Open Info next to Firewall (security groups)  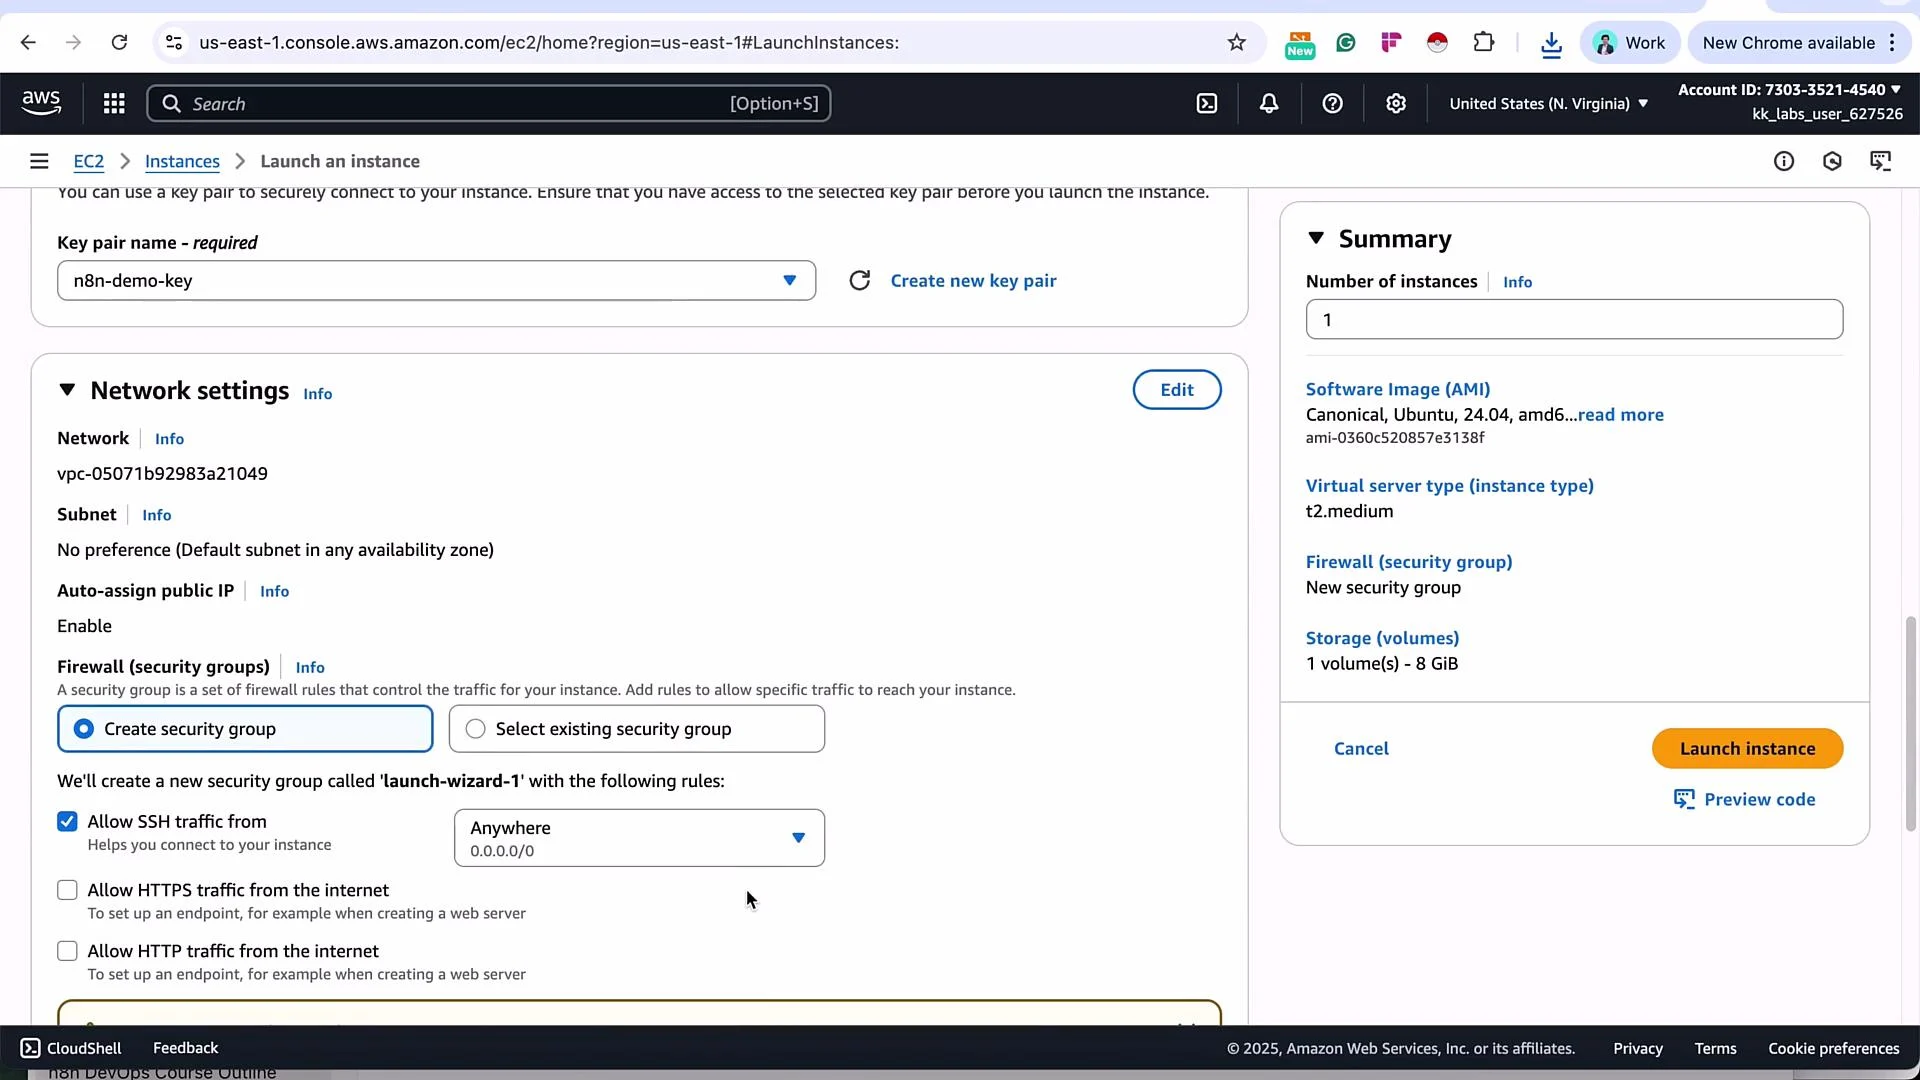310,667
